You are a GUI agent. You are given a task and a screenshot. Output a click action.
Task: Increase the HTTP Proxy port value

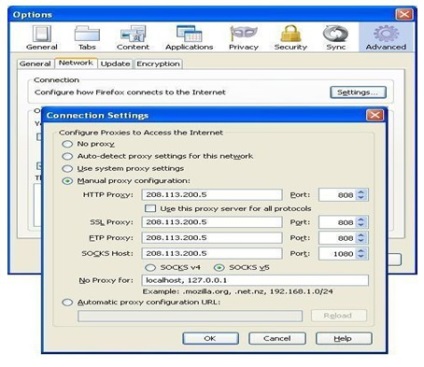point(361,192)
